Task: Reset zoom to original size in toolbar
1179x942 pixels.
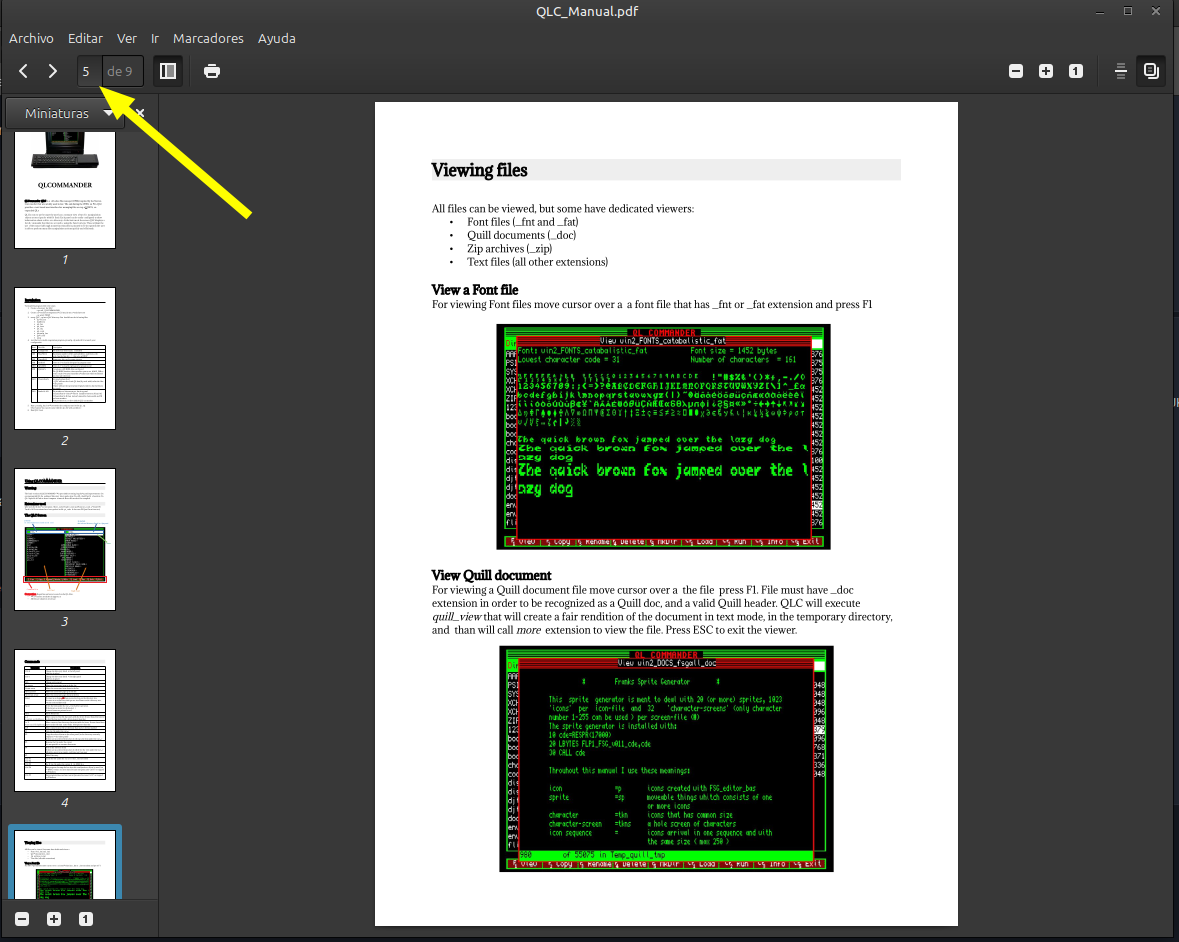Action: pos(1076,71)
